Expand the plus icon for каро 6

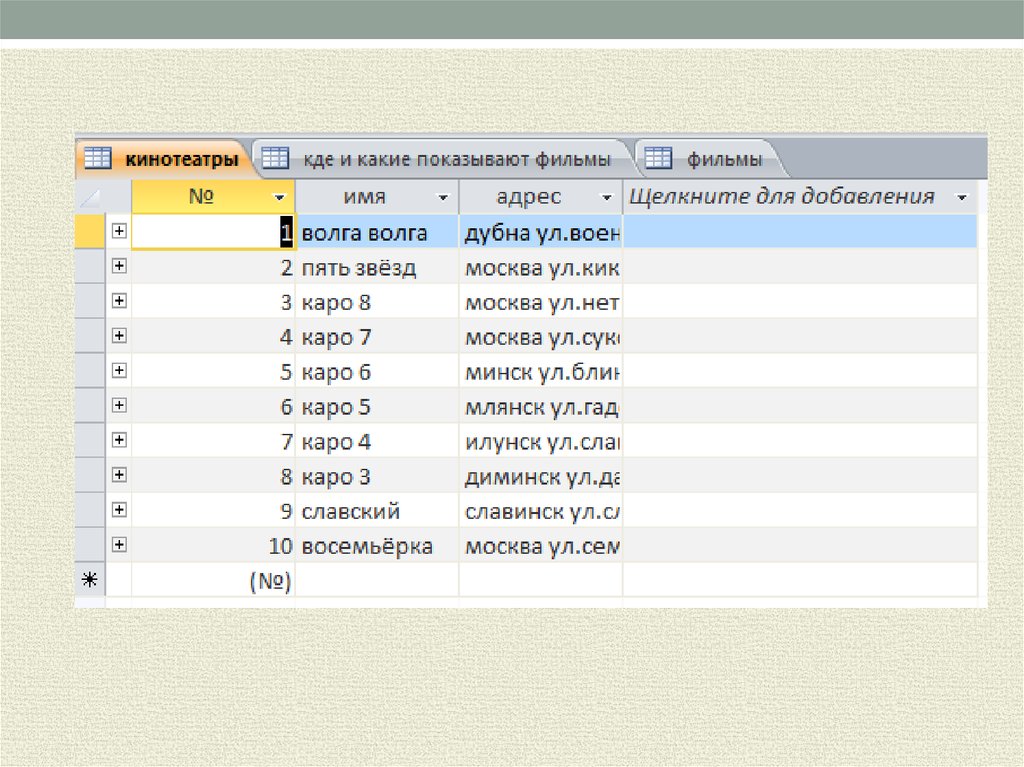[x=119, y=370]
